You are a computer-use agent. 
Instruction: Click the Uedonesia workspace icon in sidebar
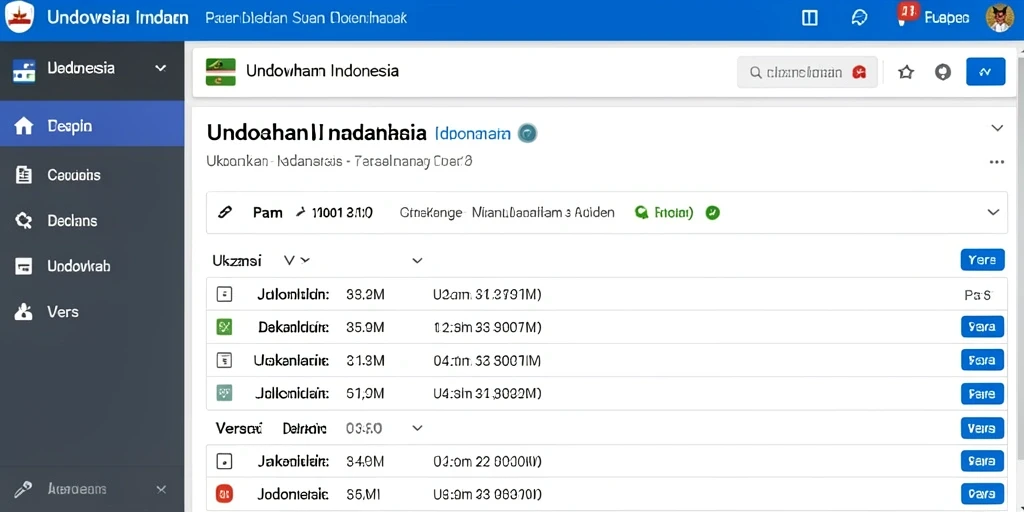[24, 71]
